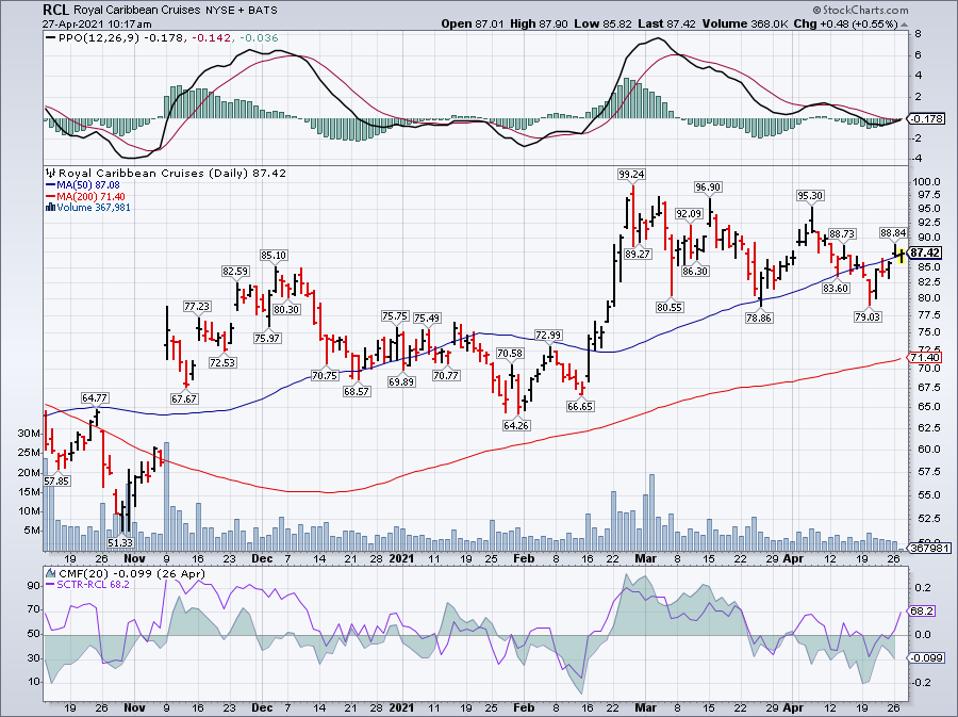Click the 80.55 low price label
Viewport: 958px width, 717px height.
click(670, 307)
